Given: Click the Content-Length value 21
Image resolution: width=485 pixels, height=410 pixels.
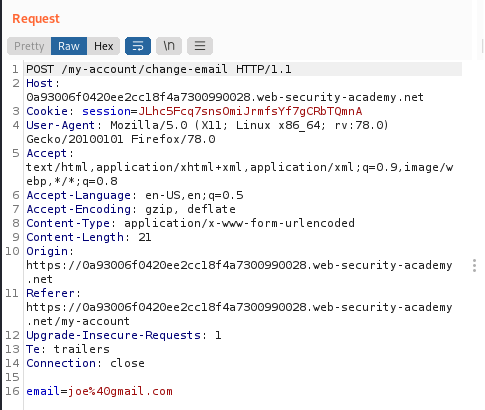Looking at the screenshot, I should (145, 237).
